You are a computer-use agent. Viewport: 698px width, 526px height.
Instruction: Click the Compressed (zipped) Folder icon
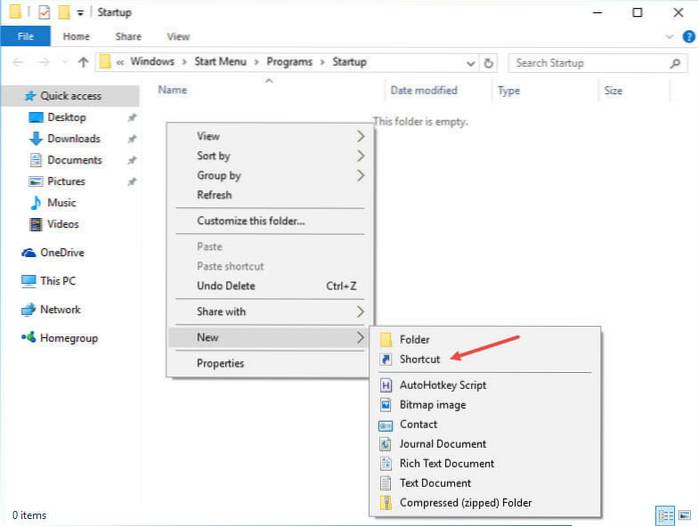click(x=386, y=503)
